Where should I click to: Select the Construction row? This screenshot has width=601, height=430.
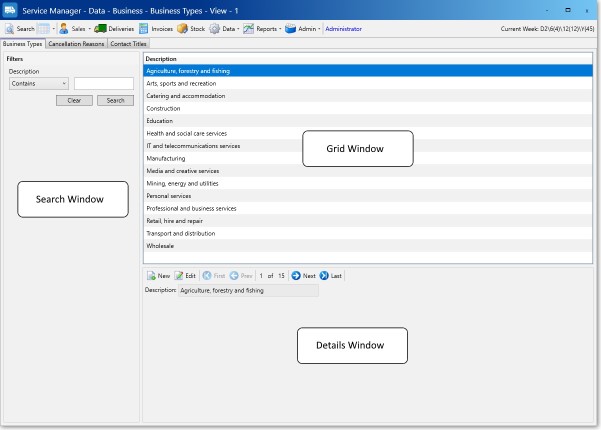pyautogui.click(x=368, y=108)
